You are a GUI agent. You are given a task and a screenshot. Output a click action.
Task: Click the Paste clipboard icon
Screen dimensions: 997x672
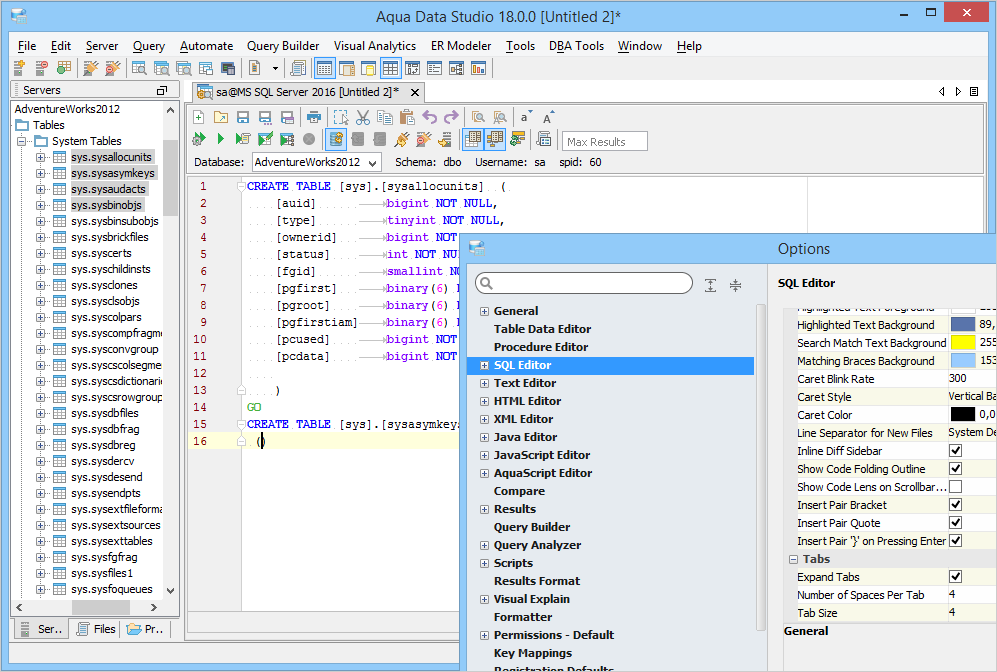coord(407,117)
